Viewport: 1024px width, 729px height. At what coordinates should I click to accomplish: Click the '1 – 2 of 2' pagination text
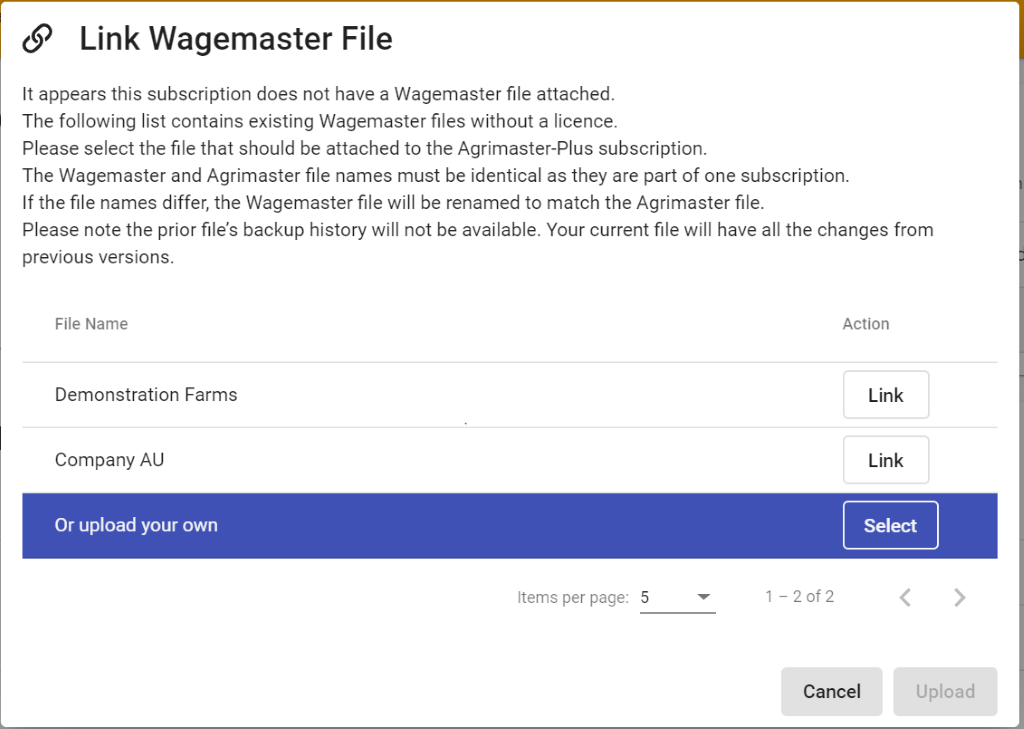click(x=799, y=596)
